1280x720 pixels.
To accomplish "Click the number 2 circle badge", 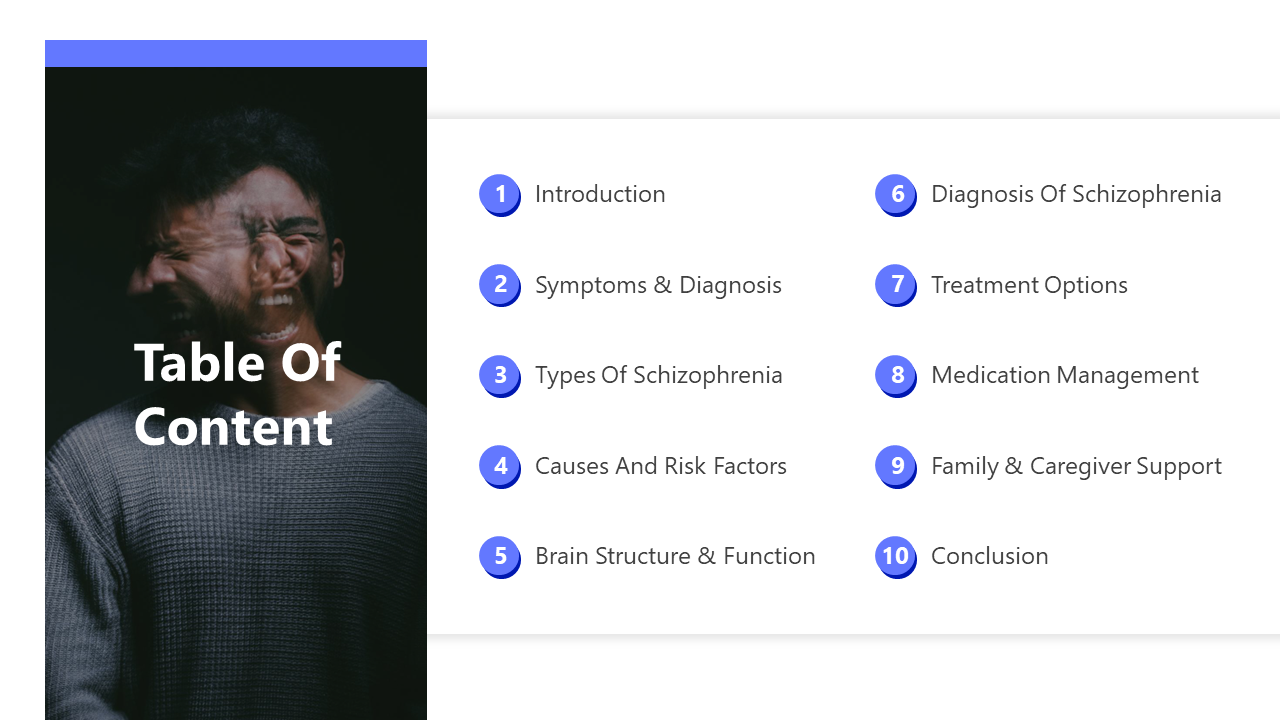I will click(500, 285).
